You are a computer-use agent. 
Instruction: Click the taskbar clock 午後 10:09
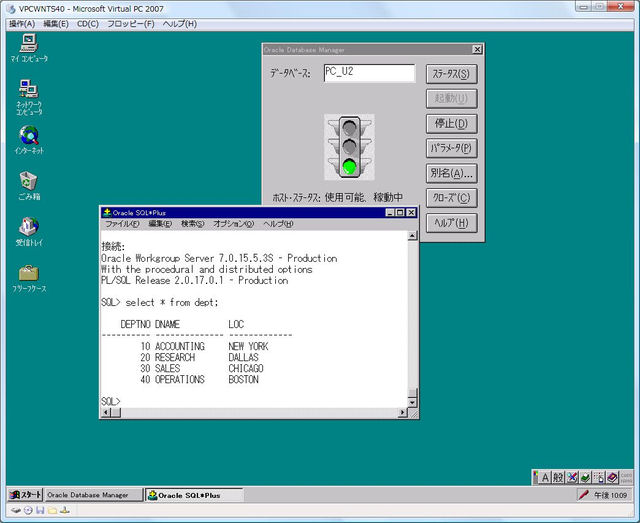610,495
